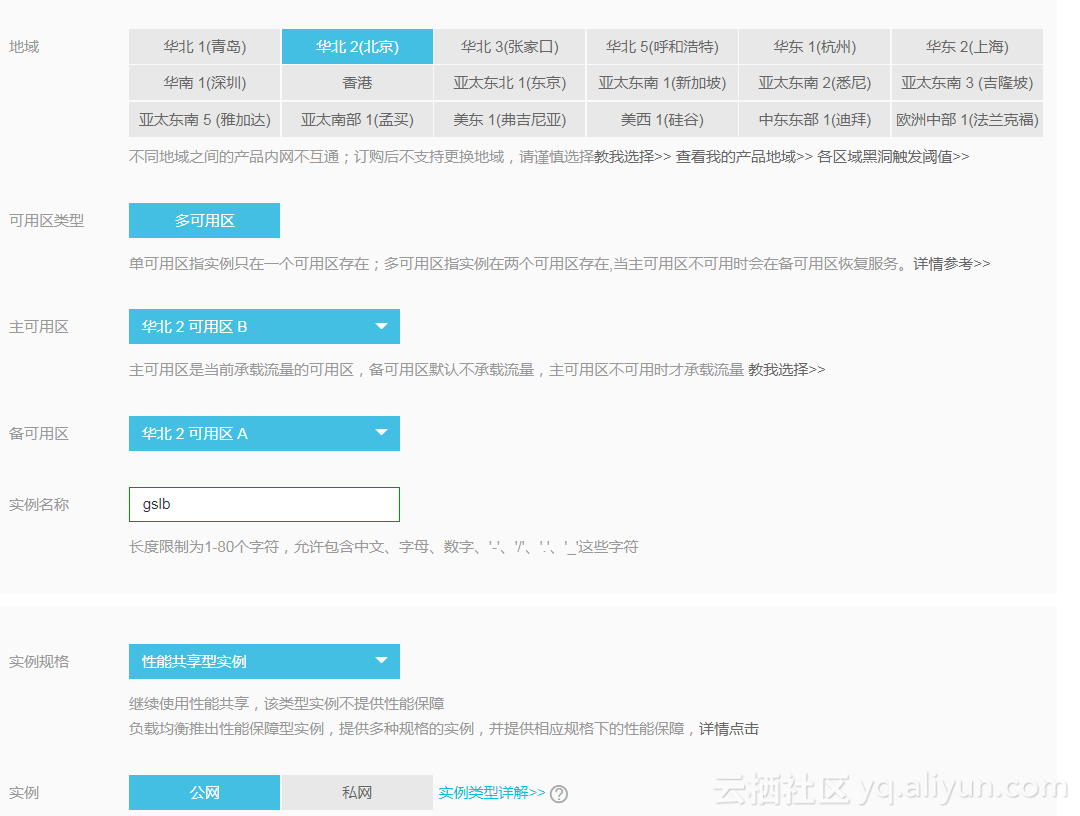Select region 华北 5(呼和浩特)
The height and width of the screenshot is (816, 1080).
(x=662, y=47)
